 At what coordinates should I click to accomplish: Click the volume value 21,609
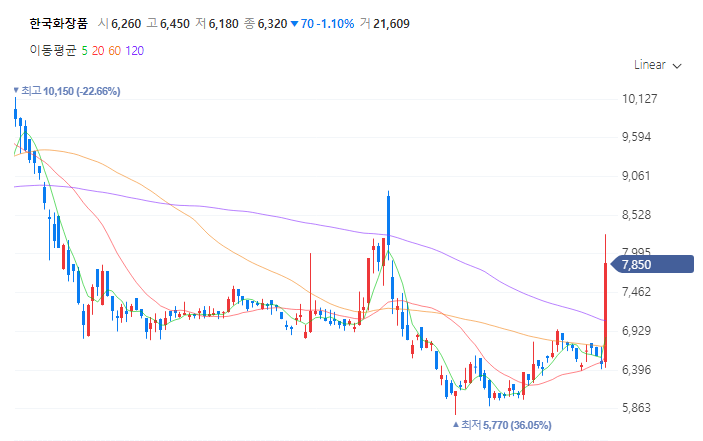click(x=391, y=24)
